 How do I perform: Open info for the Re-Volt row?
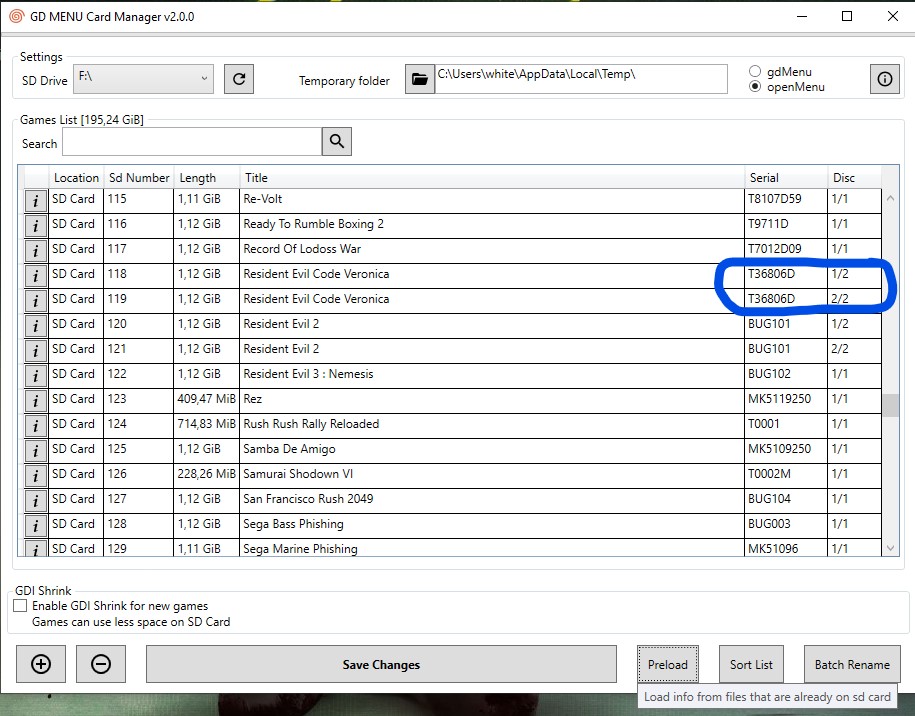click(36, 200)
